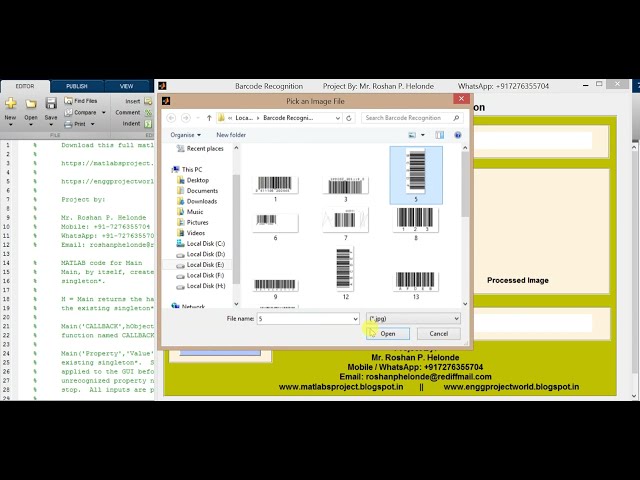Viewport: 640px width, 480px height.
Task: Select barcode image thumbnail 7
Action: coord(345,220)
